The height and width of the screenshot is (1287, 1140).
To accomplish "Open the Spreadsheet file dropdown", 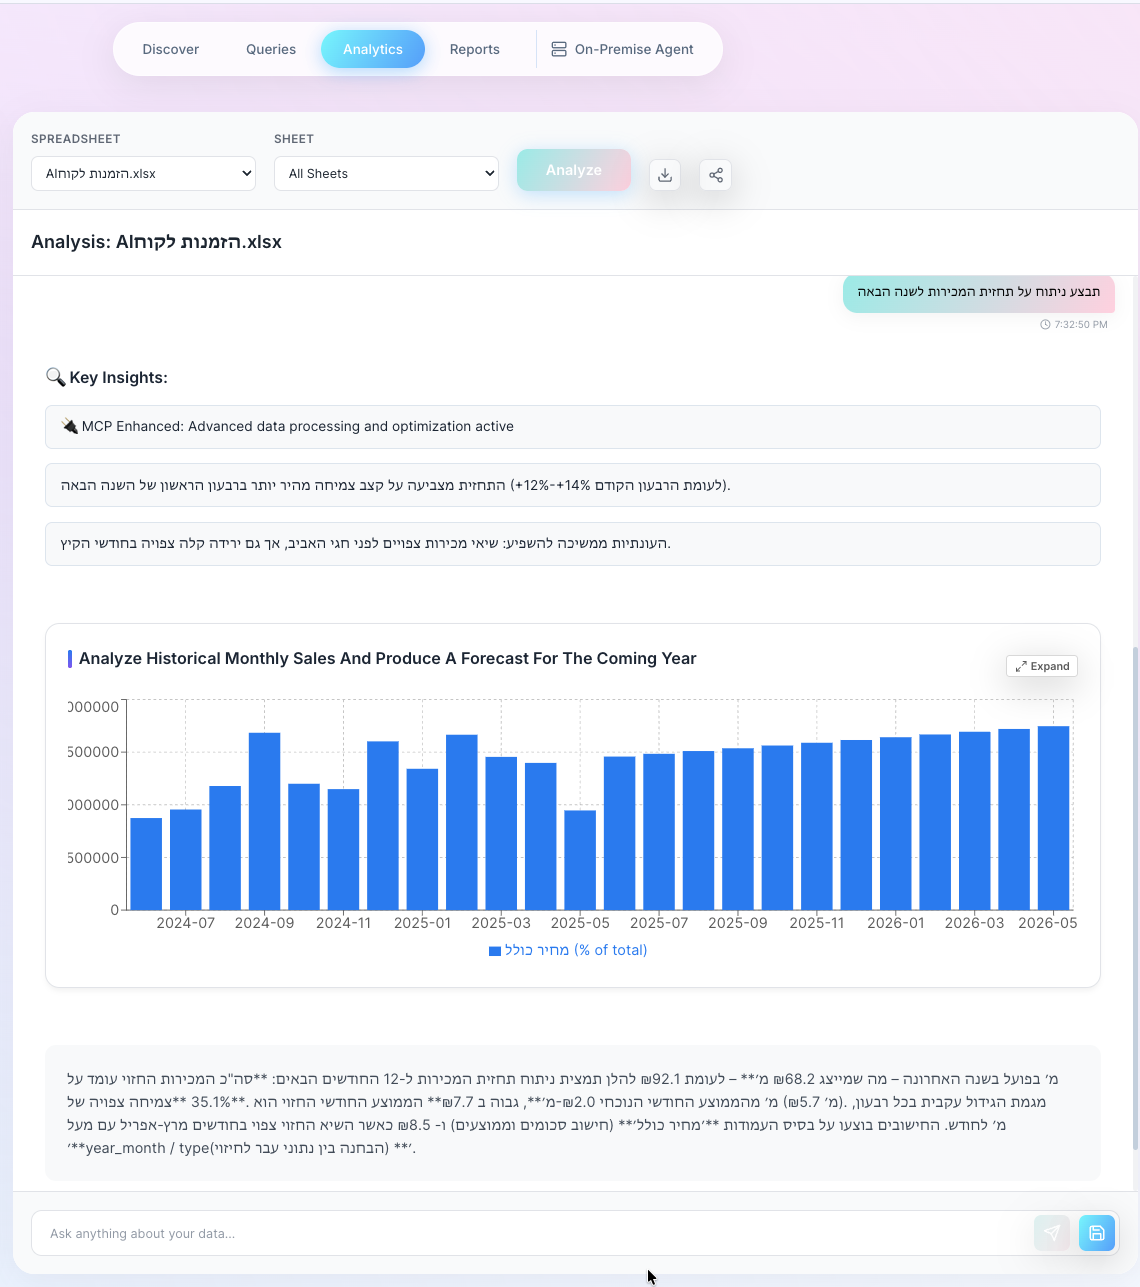I will click(143, 173).
